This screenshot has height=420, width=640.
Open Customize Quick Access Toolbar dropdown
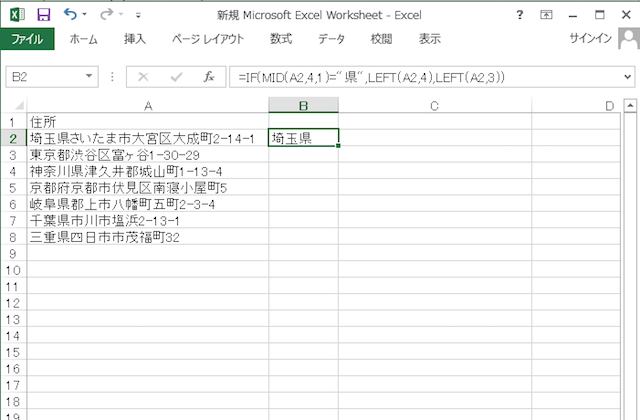(138, 16)
